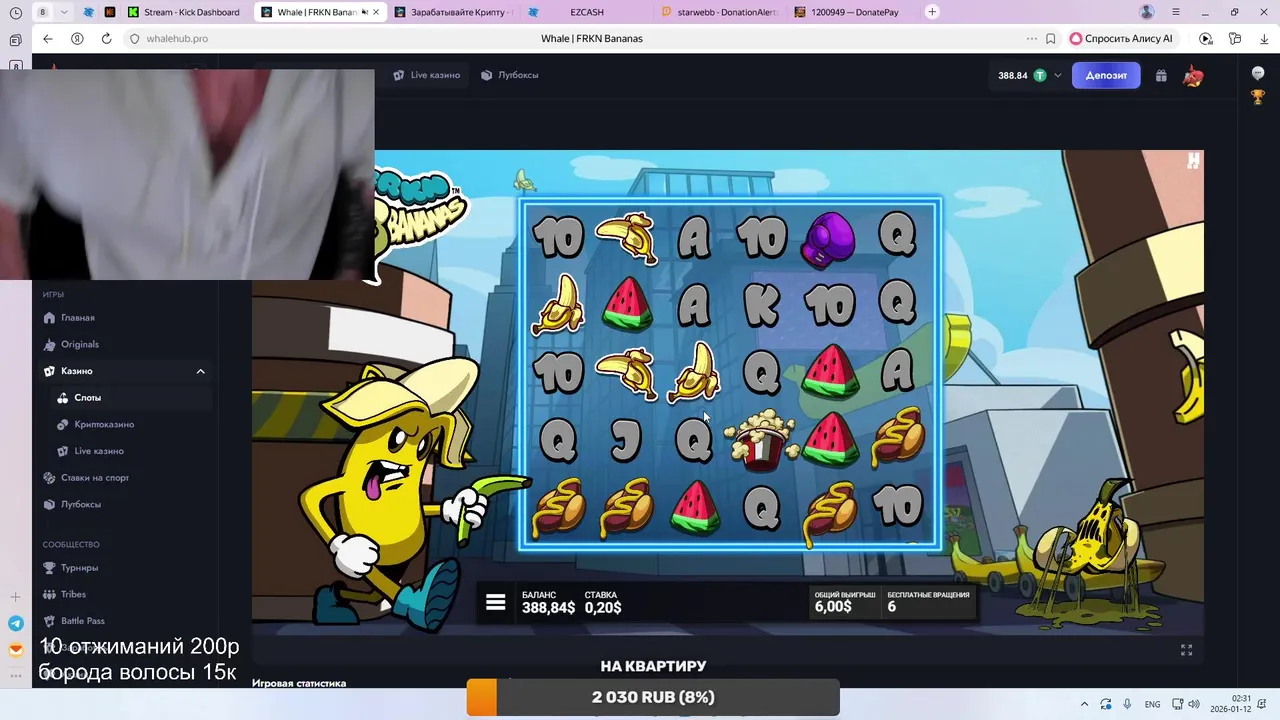Add a new browser tab

pos(932,12)
